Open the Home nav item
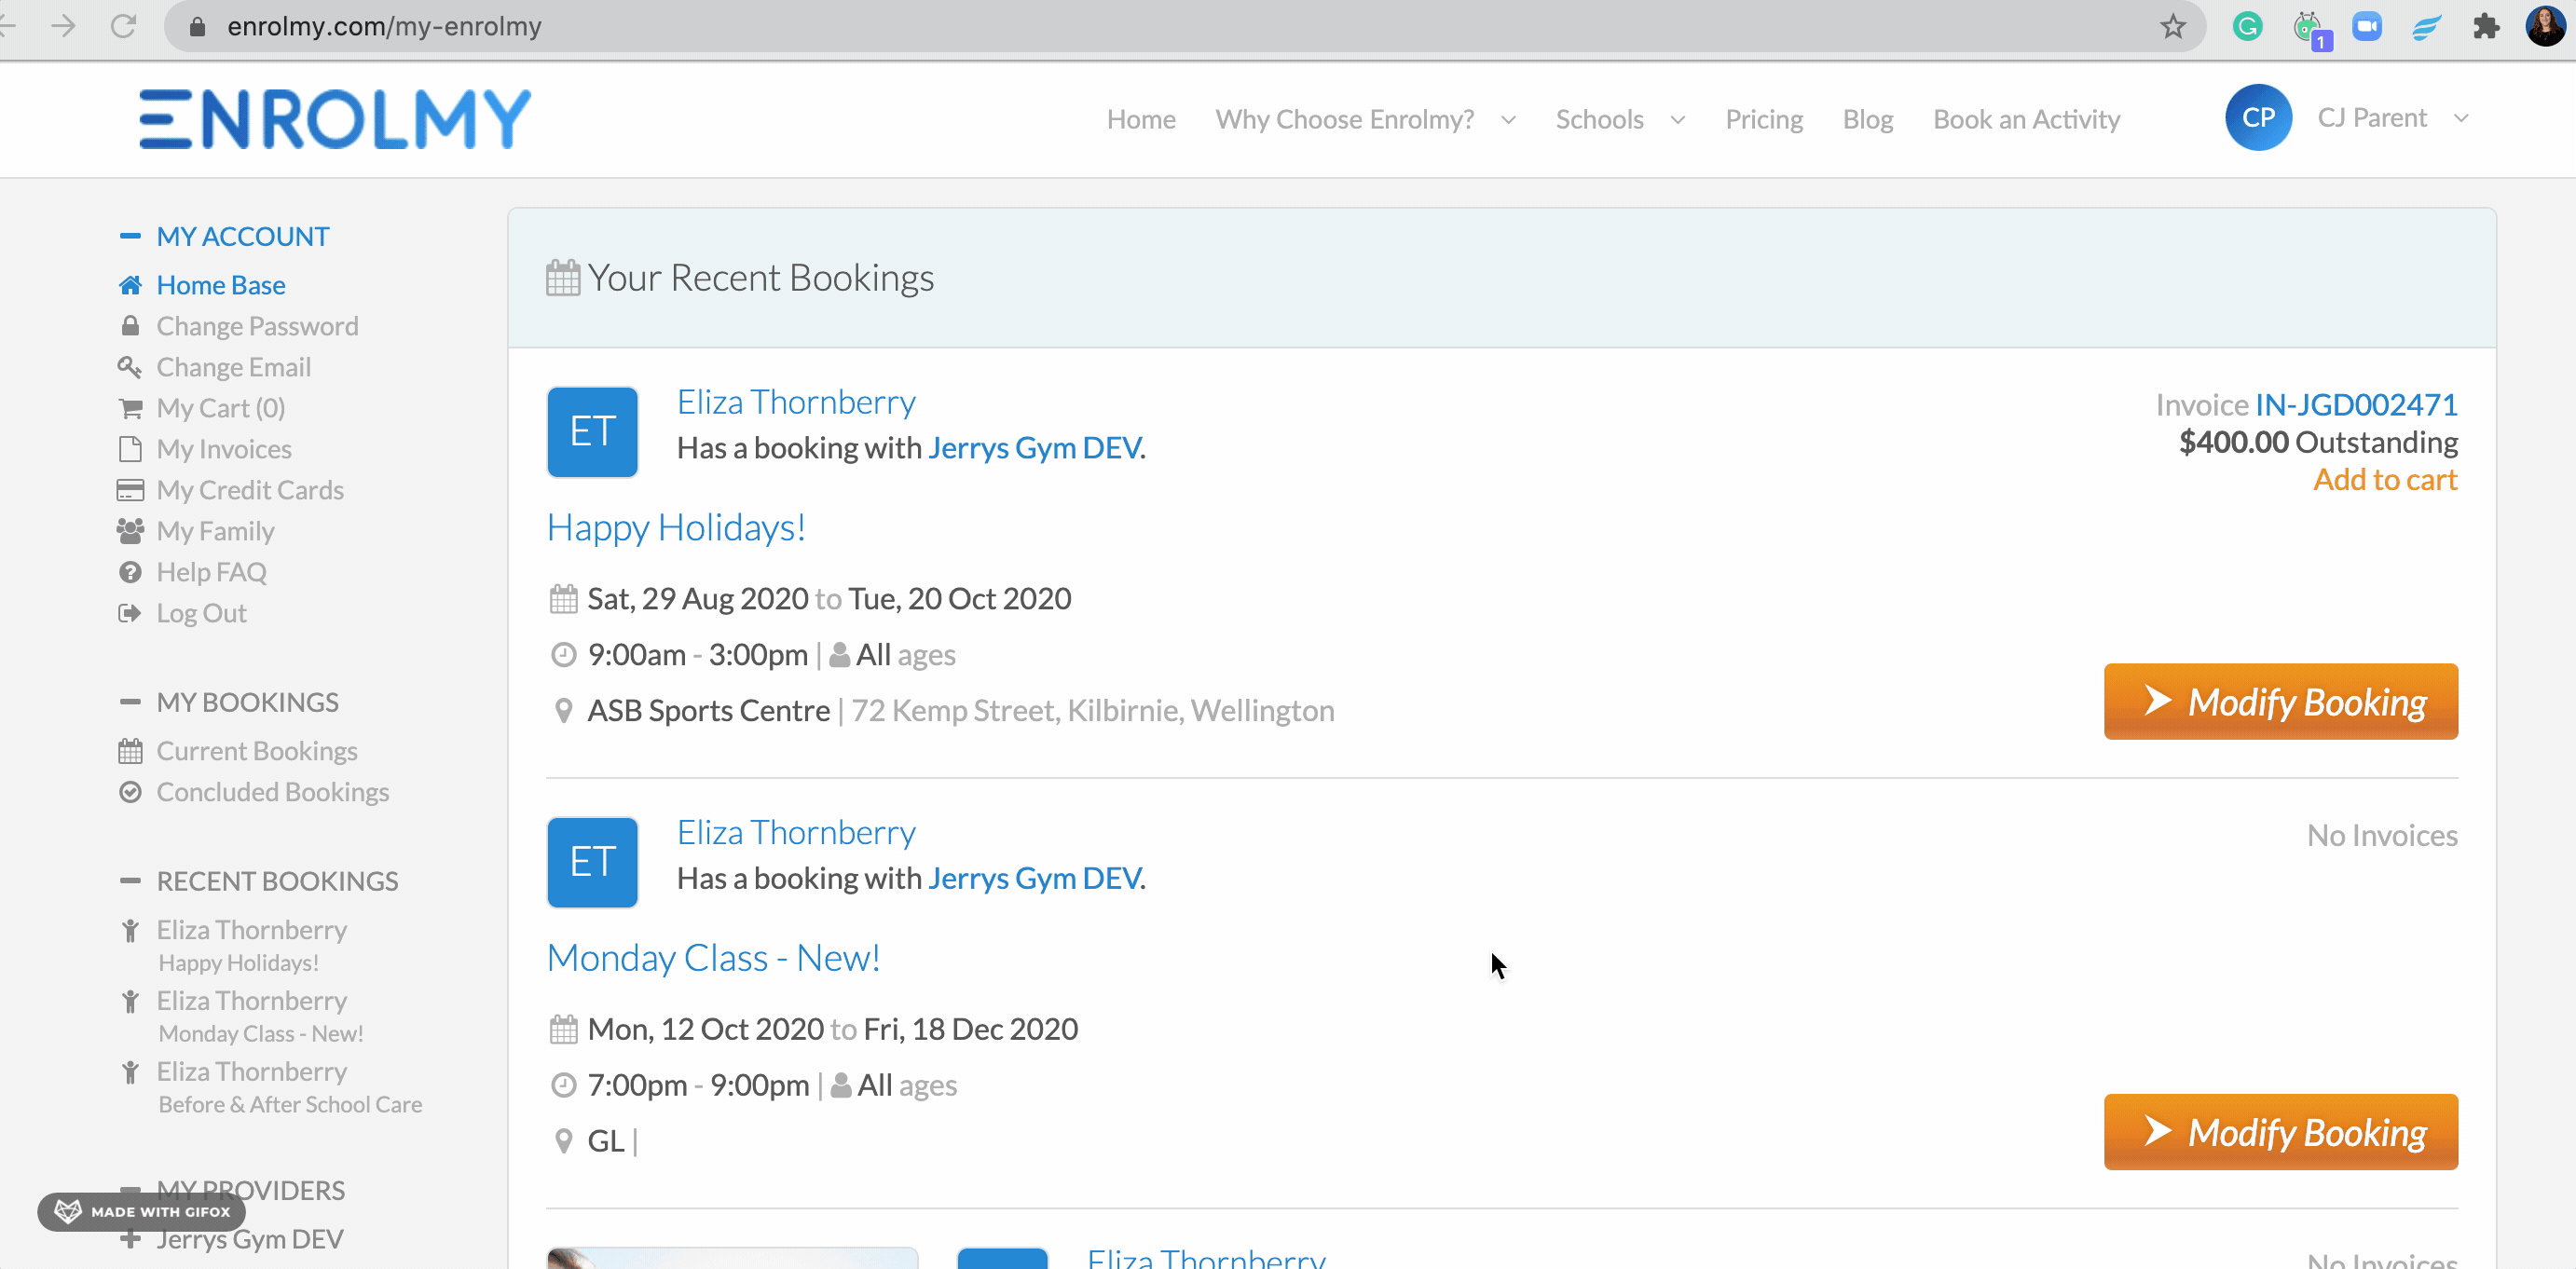The image size is (2576, 1269). coord(1141,119)
